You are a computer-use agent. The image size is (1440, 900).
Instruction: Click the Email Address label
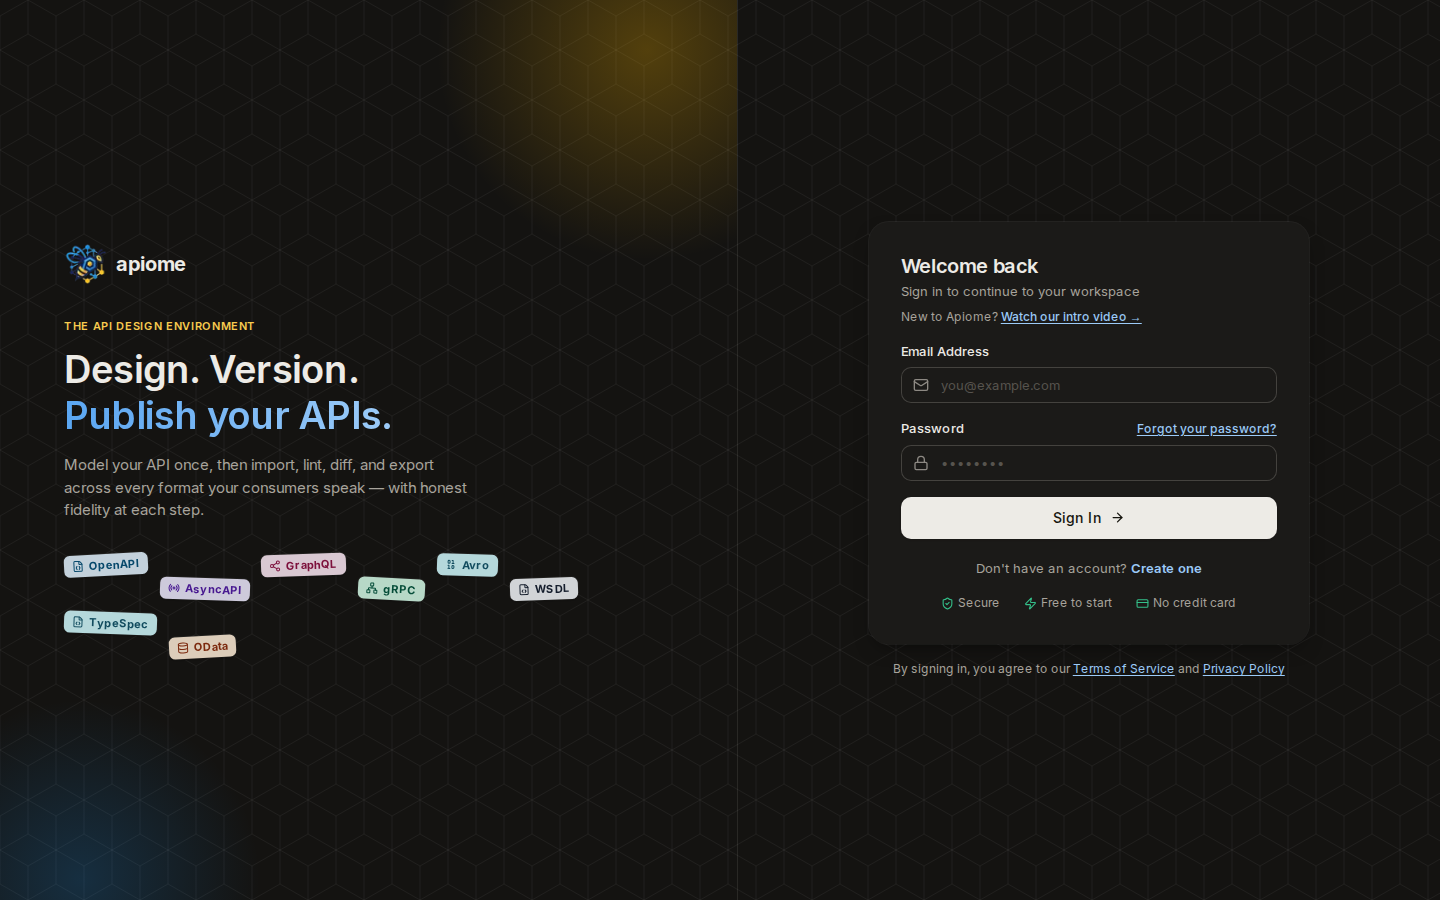[x=945, y=352]
